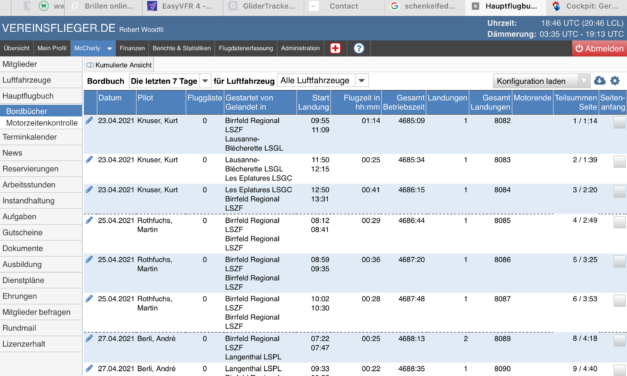This screenshot has width=627, height=376.
Task: Toggle the Kumulierte Ansicht switch
Action: (90, 65)
